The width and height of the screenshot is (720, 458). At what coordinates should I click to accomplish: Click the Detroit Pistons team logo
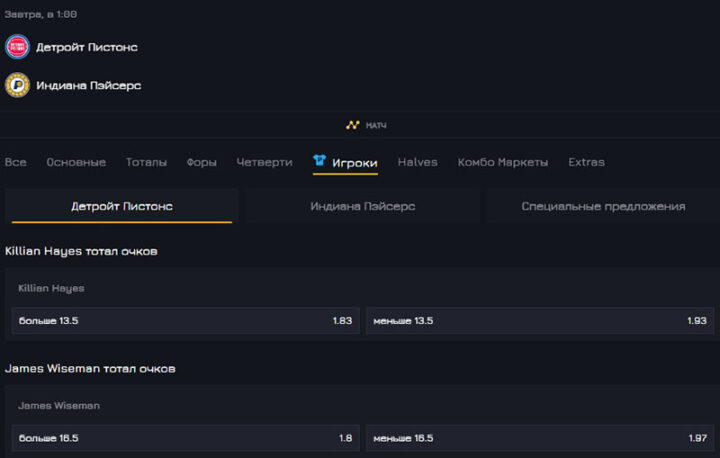17,47
